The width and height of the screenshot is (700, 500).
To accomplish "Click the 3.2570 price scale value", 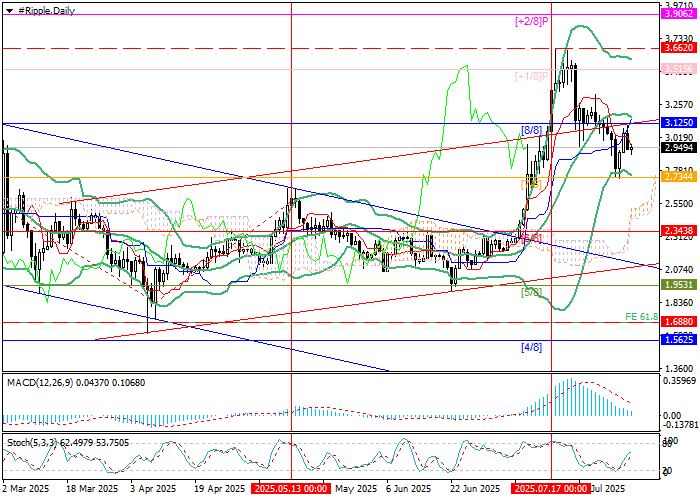I will click(679, 105).
